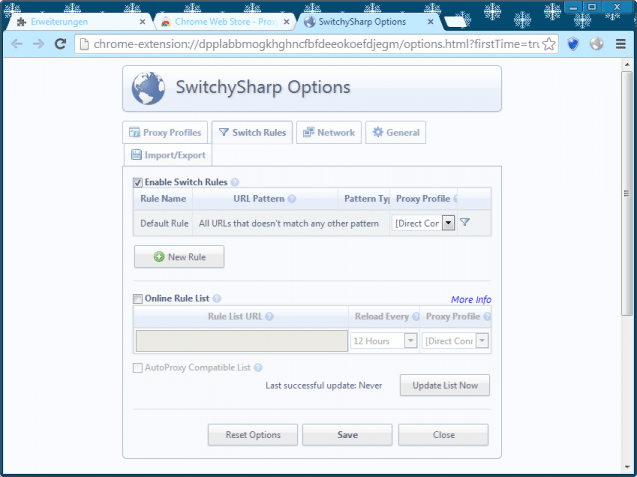This screenshot has width=637, height=477.
Task: Go forward using browser forward arrow
Action: [x=39, y=44]
